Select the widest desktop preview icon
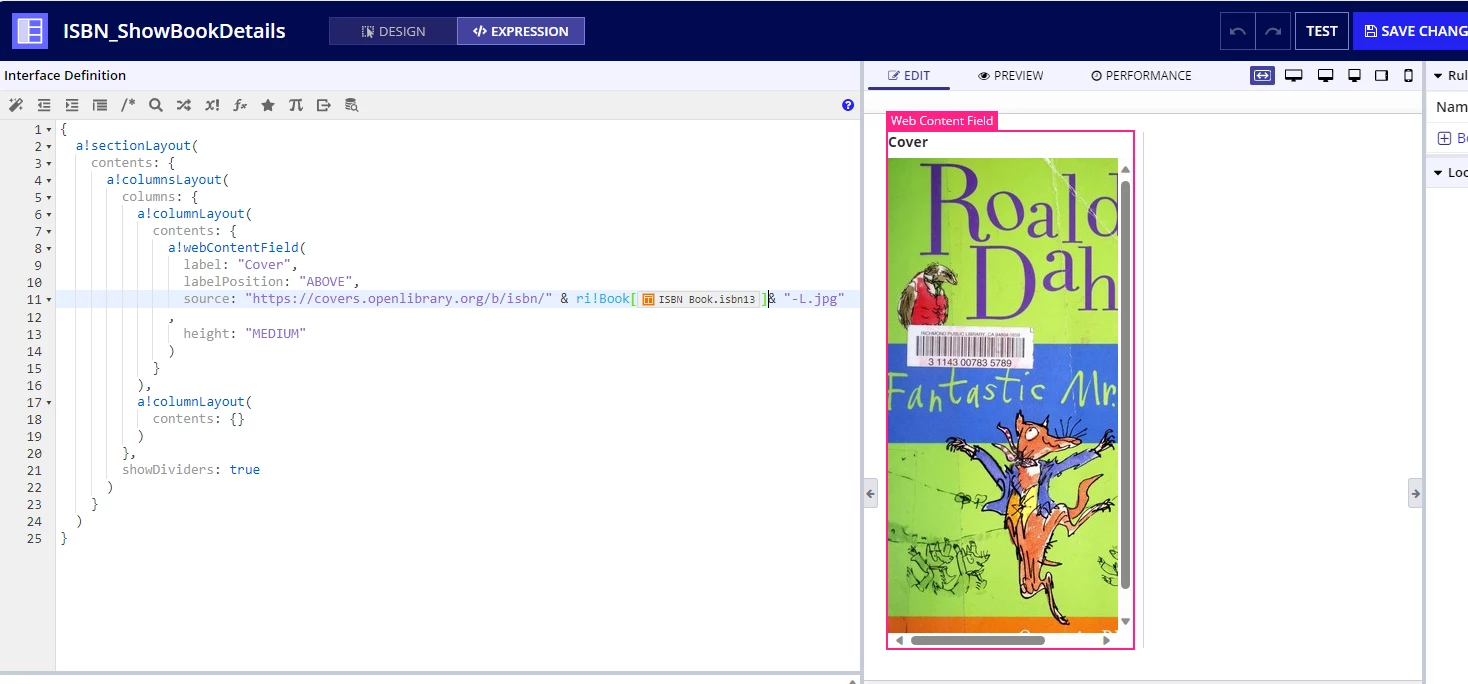The width and height of the screenshot is (1468, 684). tap(1293, 75)
